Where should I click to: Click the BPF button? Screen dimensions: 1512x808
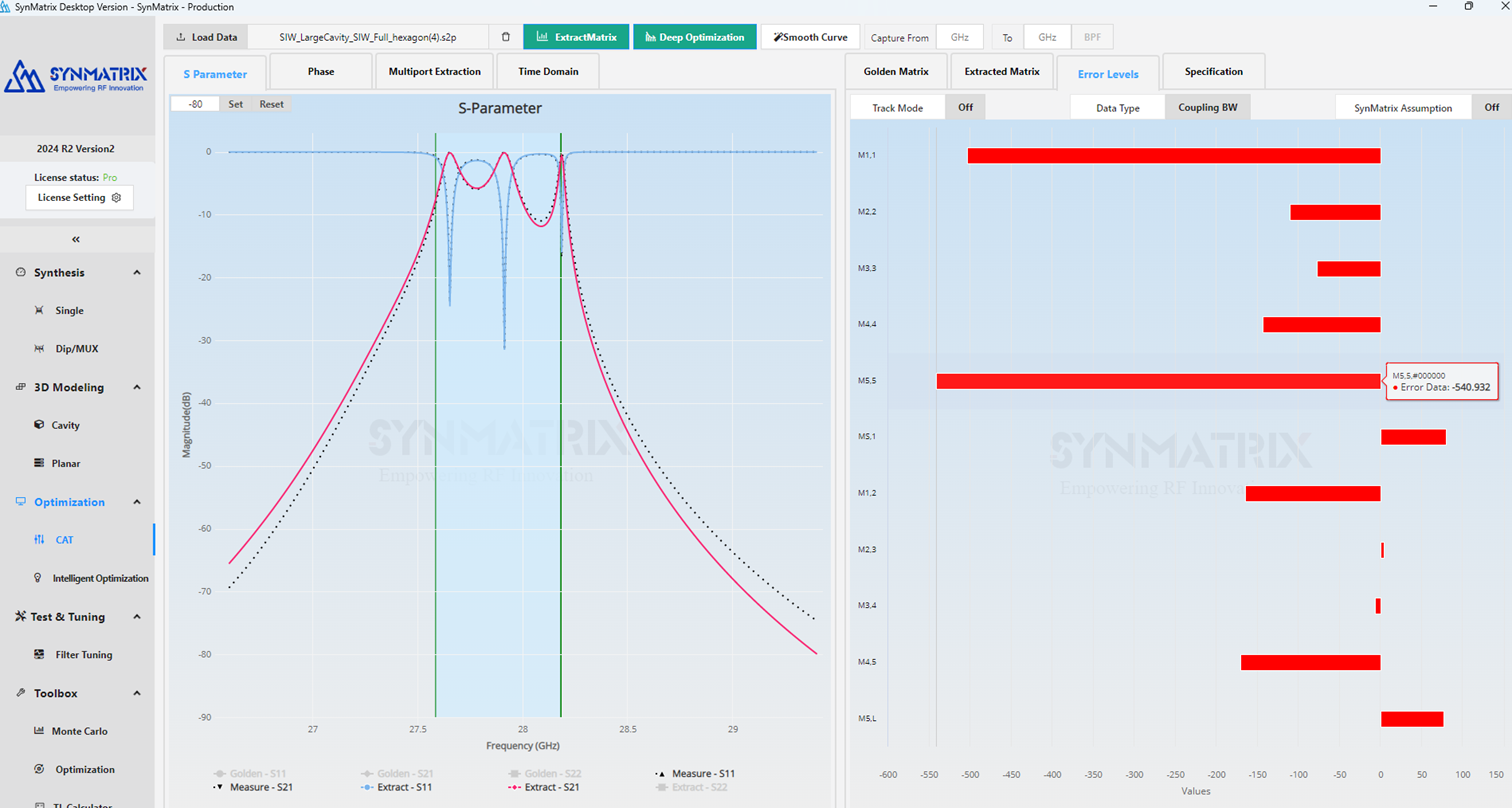(1091, 38)
